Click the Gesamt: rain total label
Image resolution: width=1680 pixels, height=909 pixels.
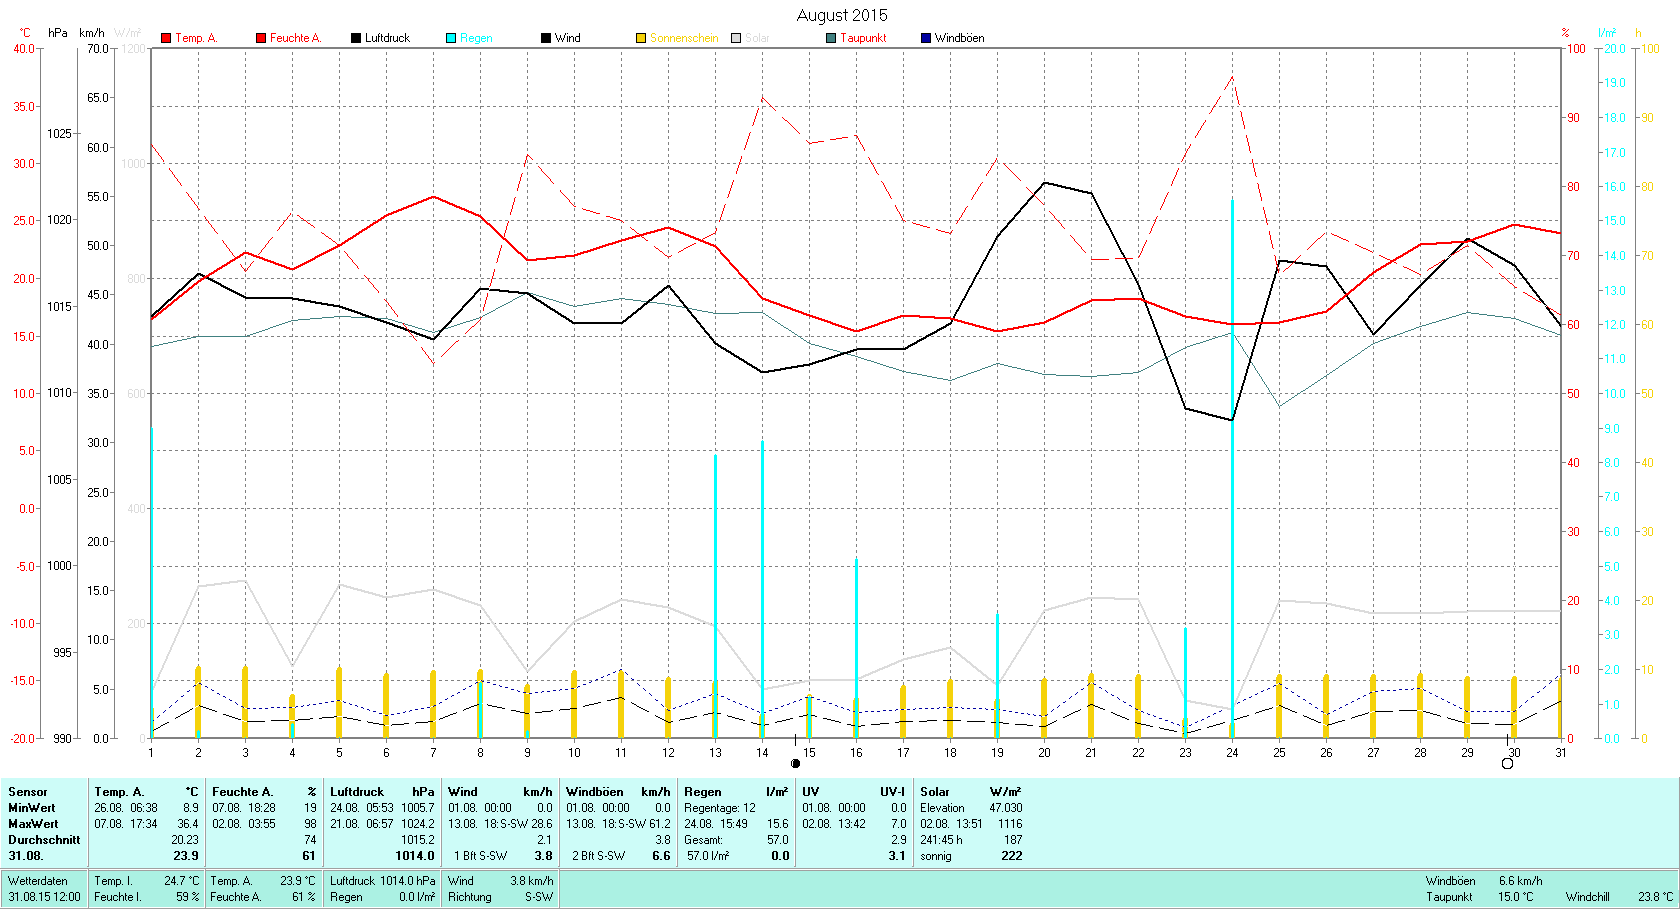click(x=703, y=840)
